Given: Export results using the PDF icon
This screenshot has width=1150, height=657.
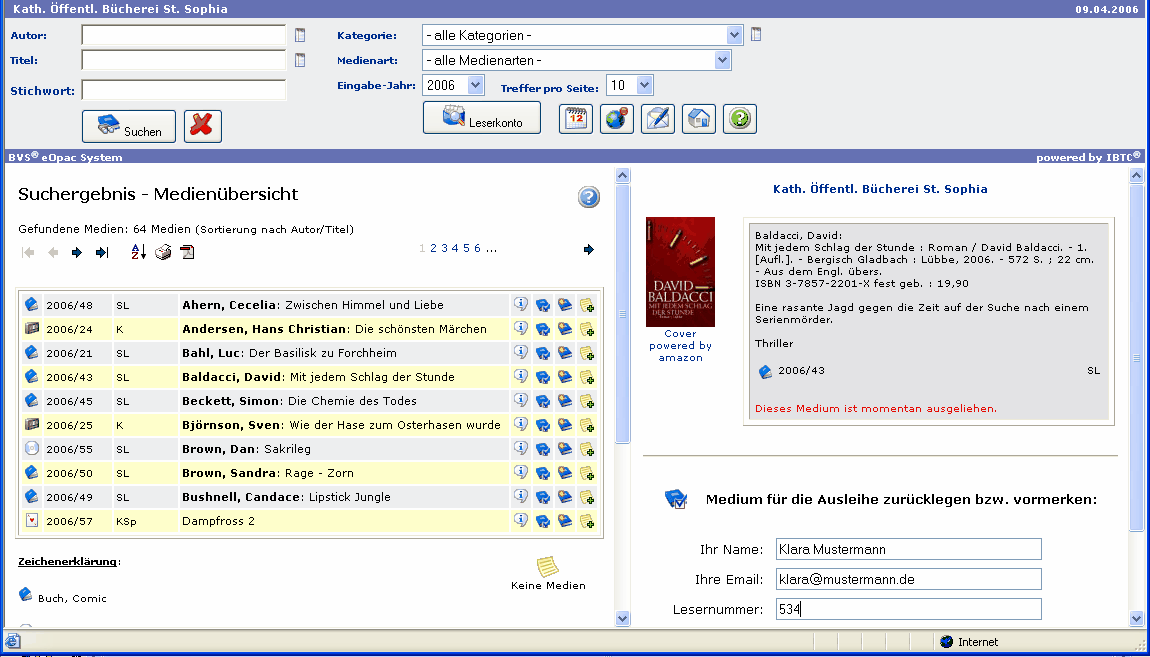Looking at the screenshot, I should click(x=187, y=252).
